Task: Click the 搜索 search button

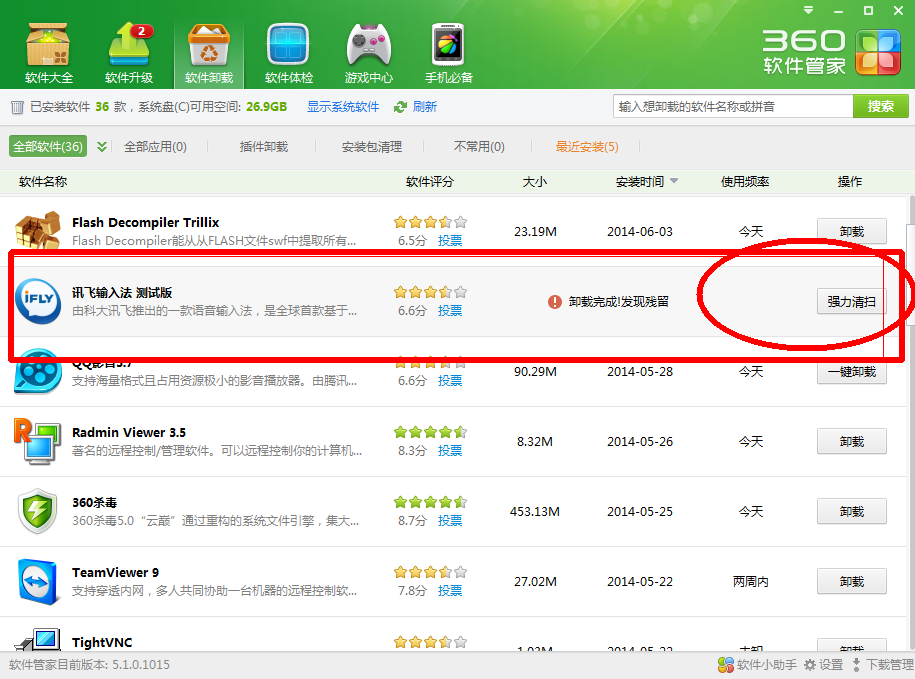Action: pos(881,106)
